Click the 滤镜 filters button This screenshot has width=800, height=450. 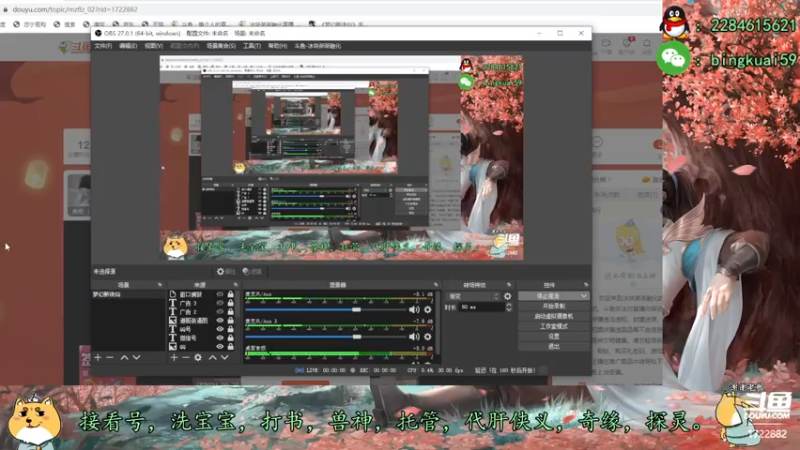[x=252, y=271]
